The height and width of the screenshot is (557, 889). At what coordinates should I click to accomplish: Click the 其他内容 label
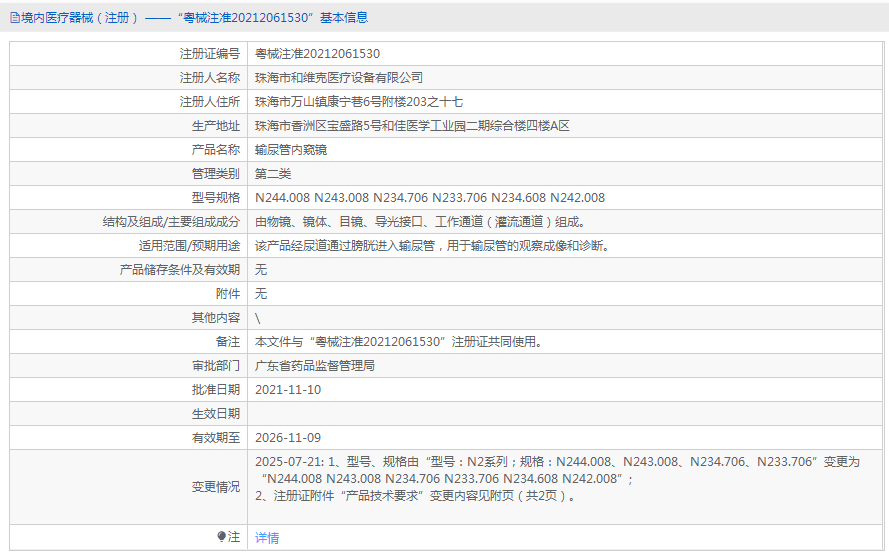[216, 318]
